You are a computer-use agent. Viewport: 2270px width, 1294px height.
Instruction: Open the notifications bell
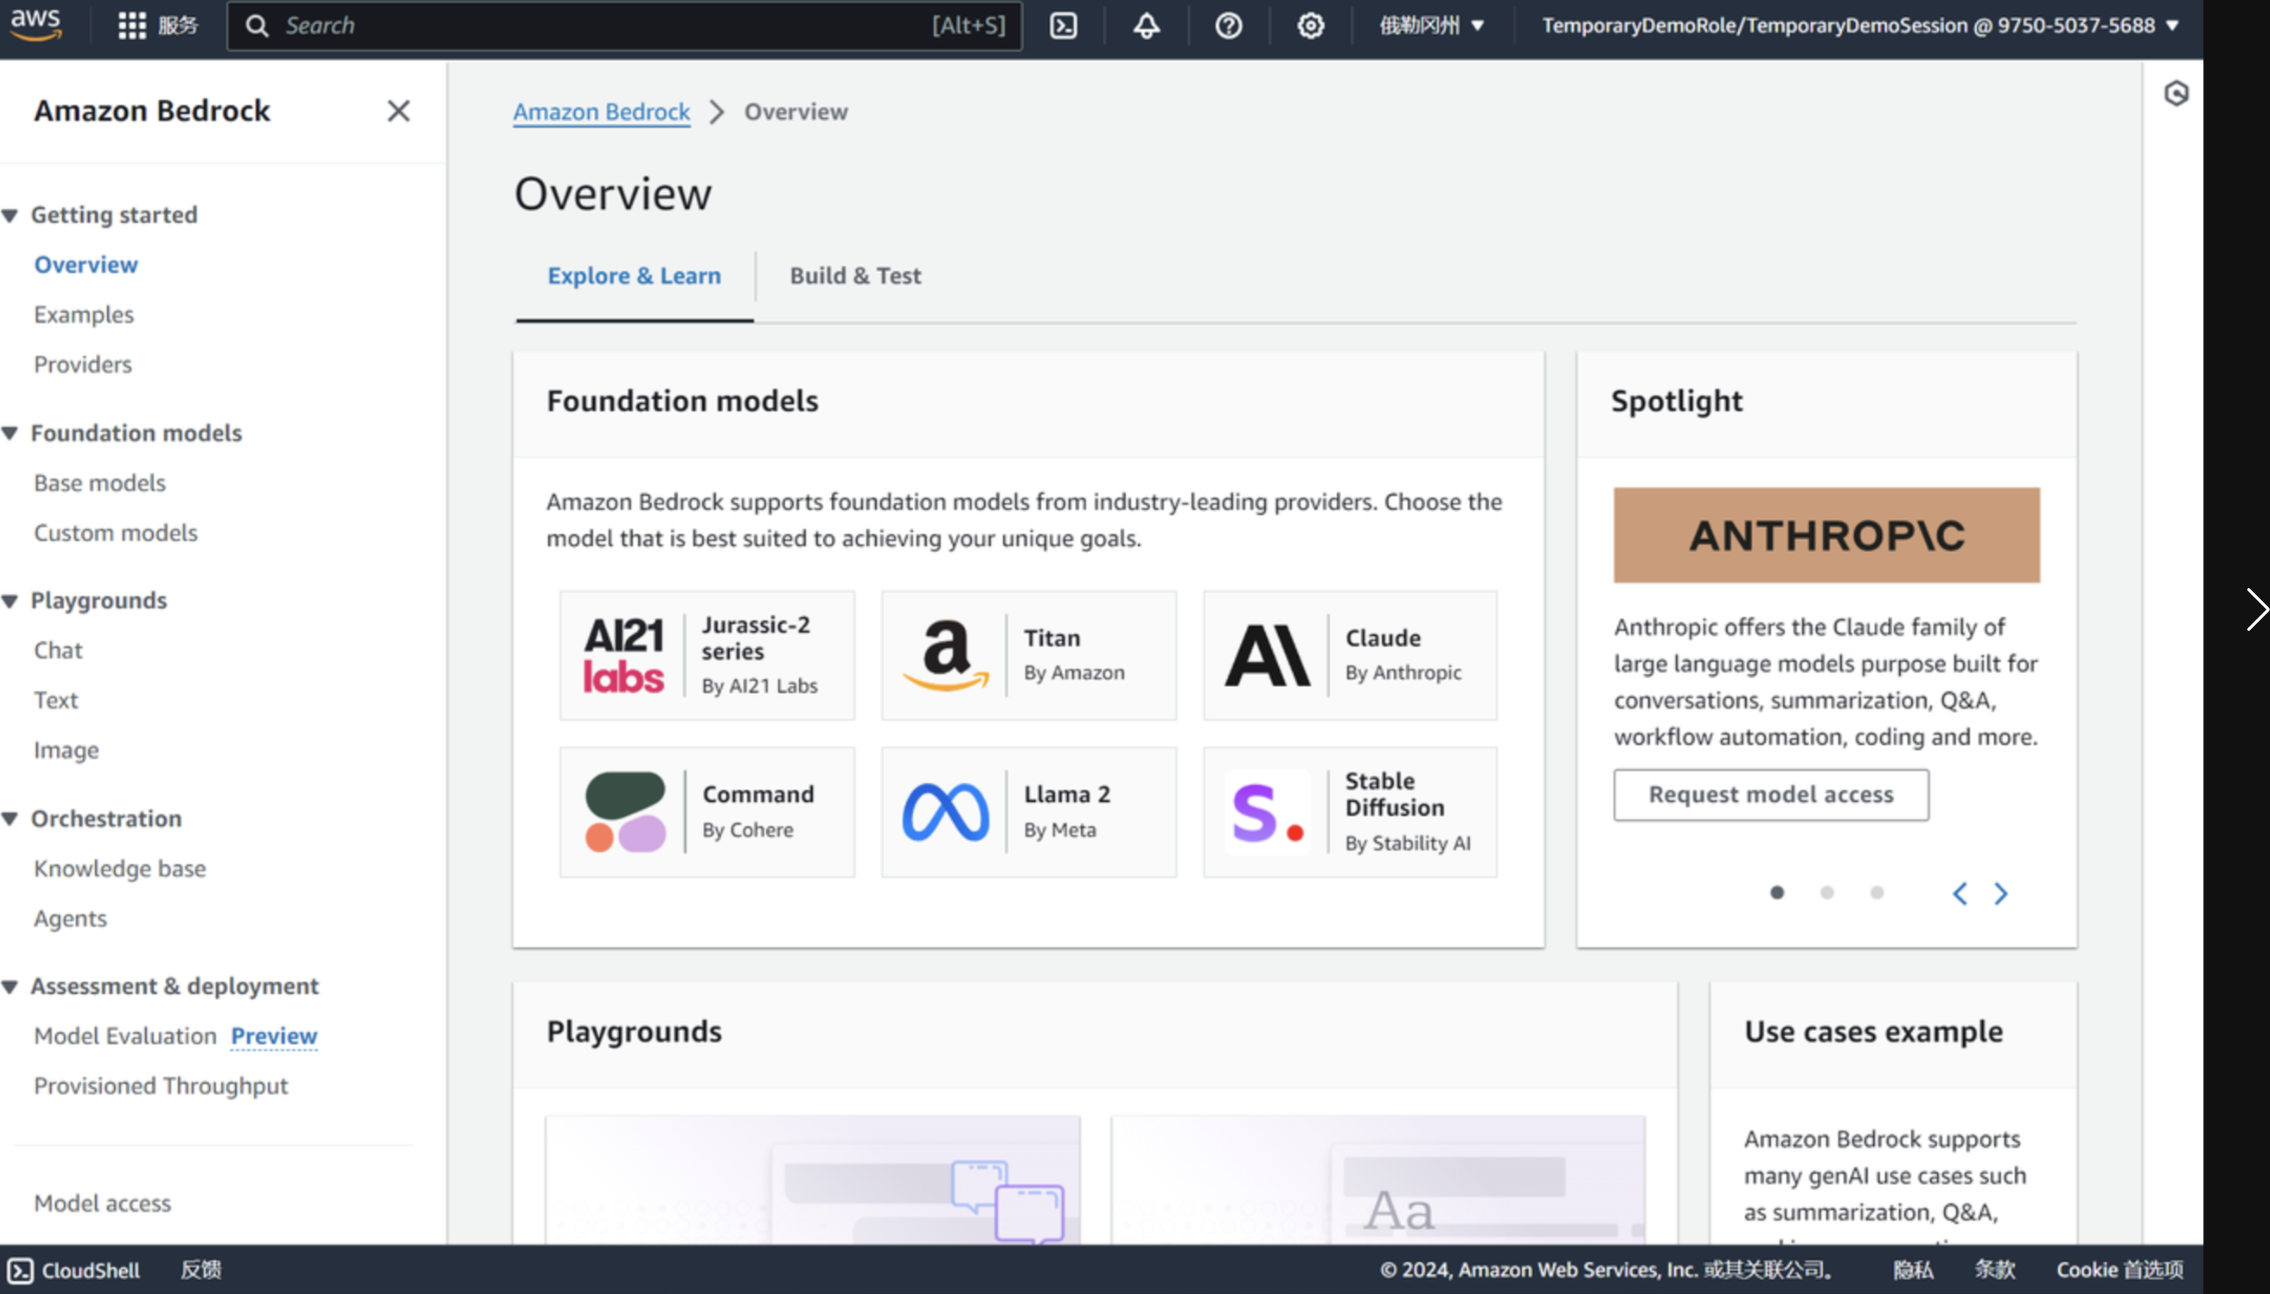(x=1146, y=25)
